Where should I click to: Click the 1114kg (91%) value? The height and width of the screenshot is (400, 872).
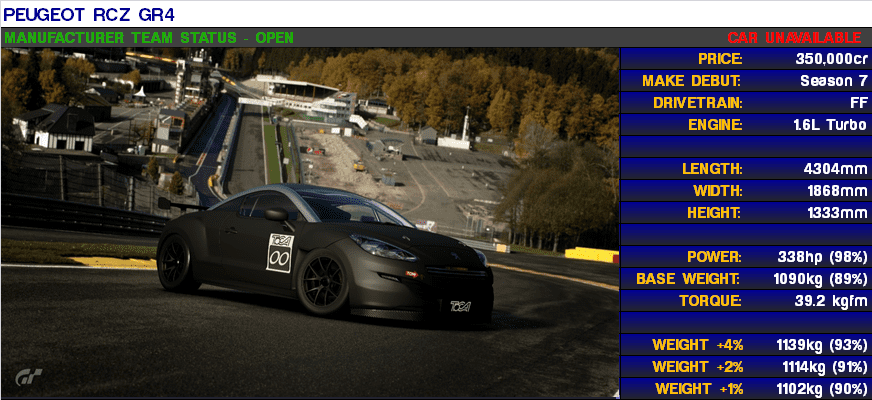pos(824,367)
